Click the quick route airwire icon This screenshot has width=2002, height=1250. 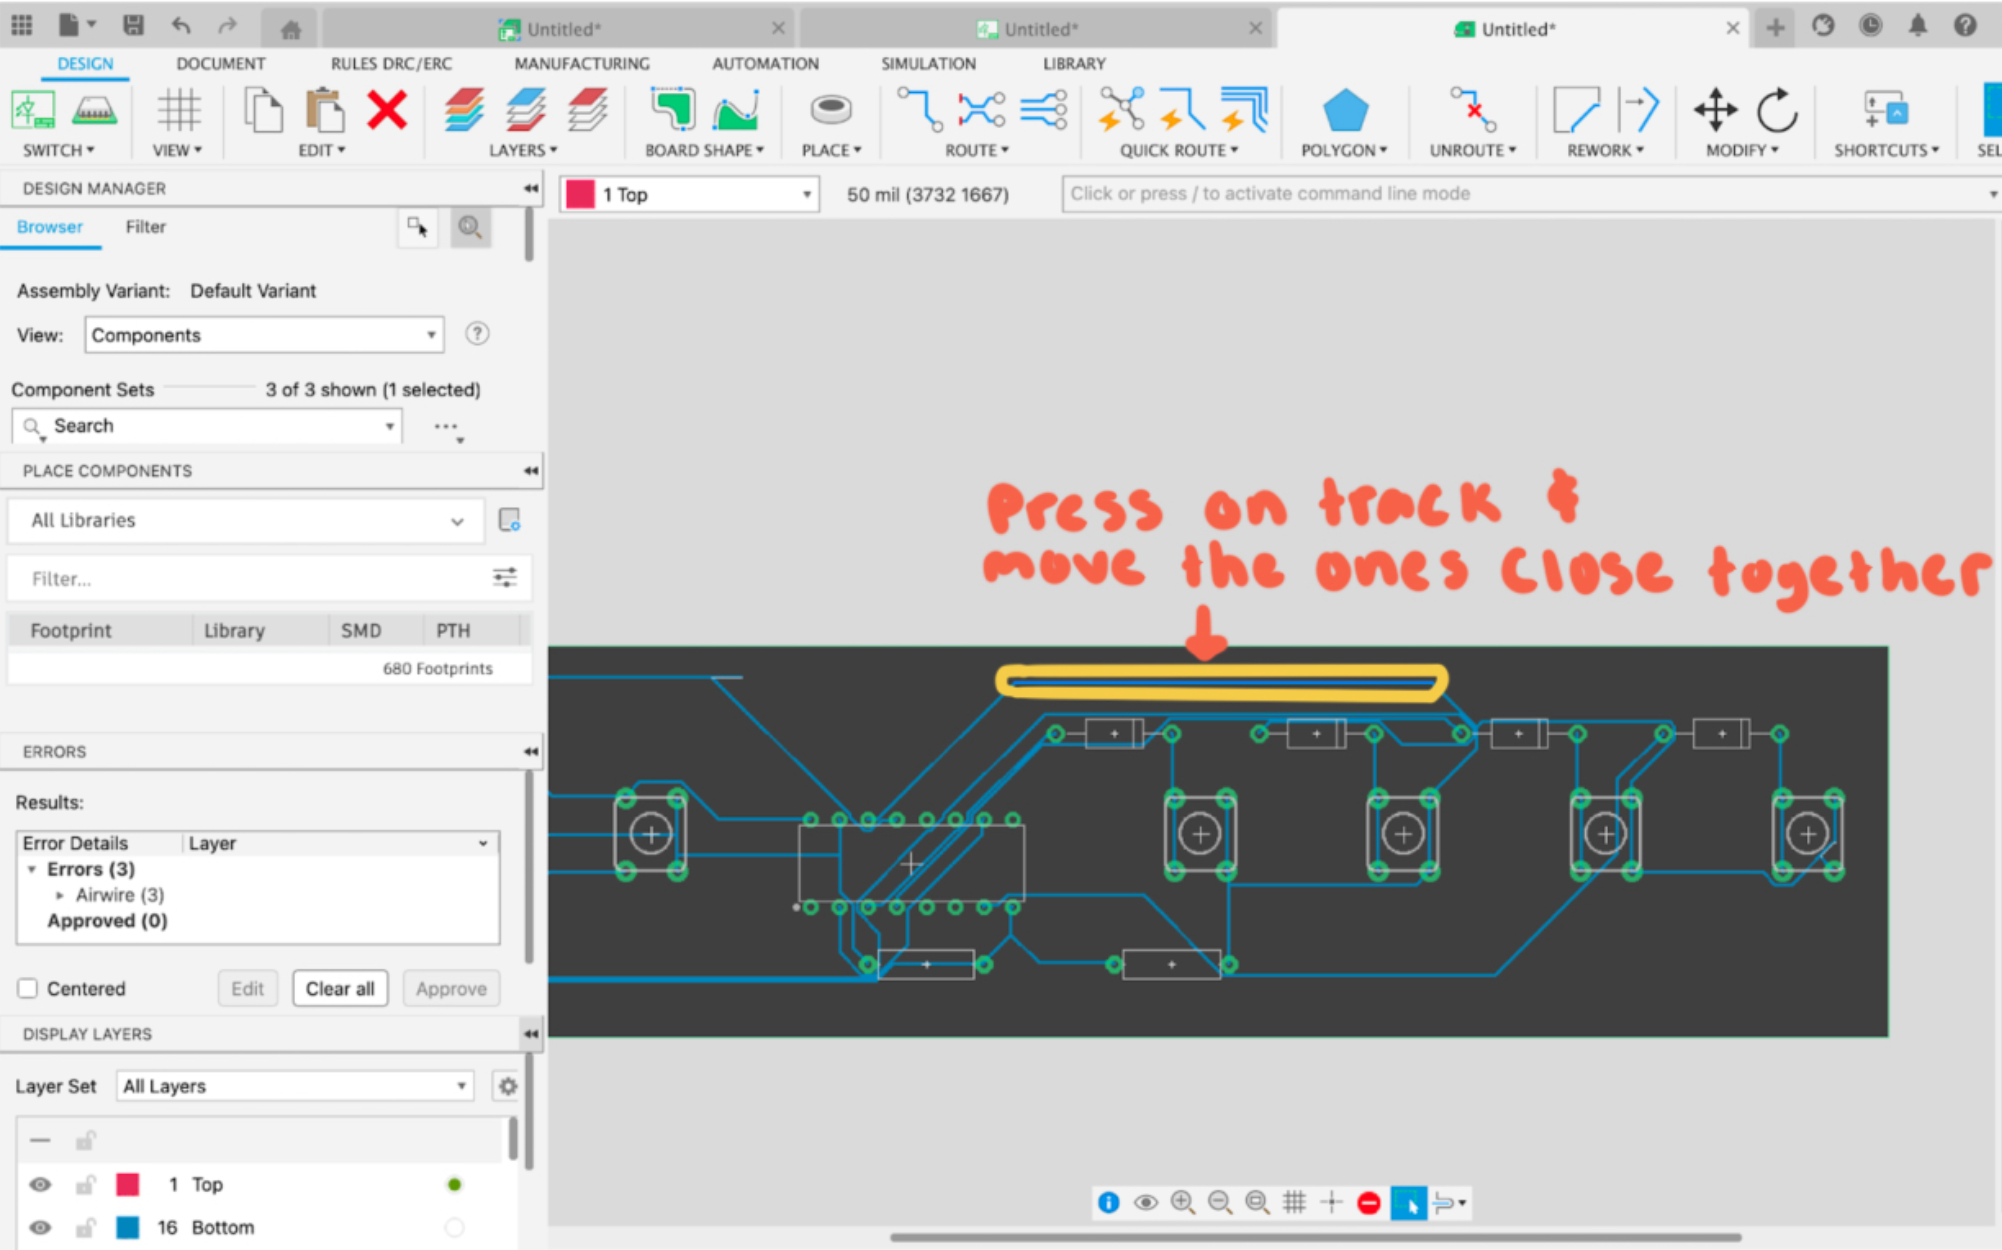pyautogui.click(x=1121, y=110)
